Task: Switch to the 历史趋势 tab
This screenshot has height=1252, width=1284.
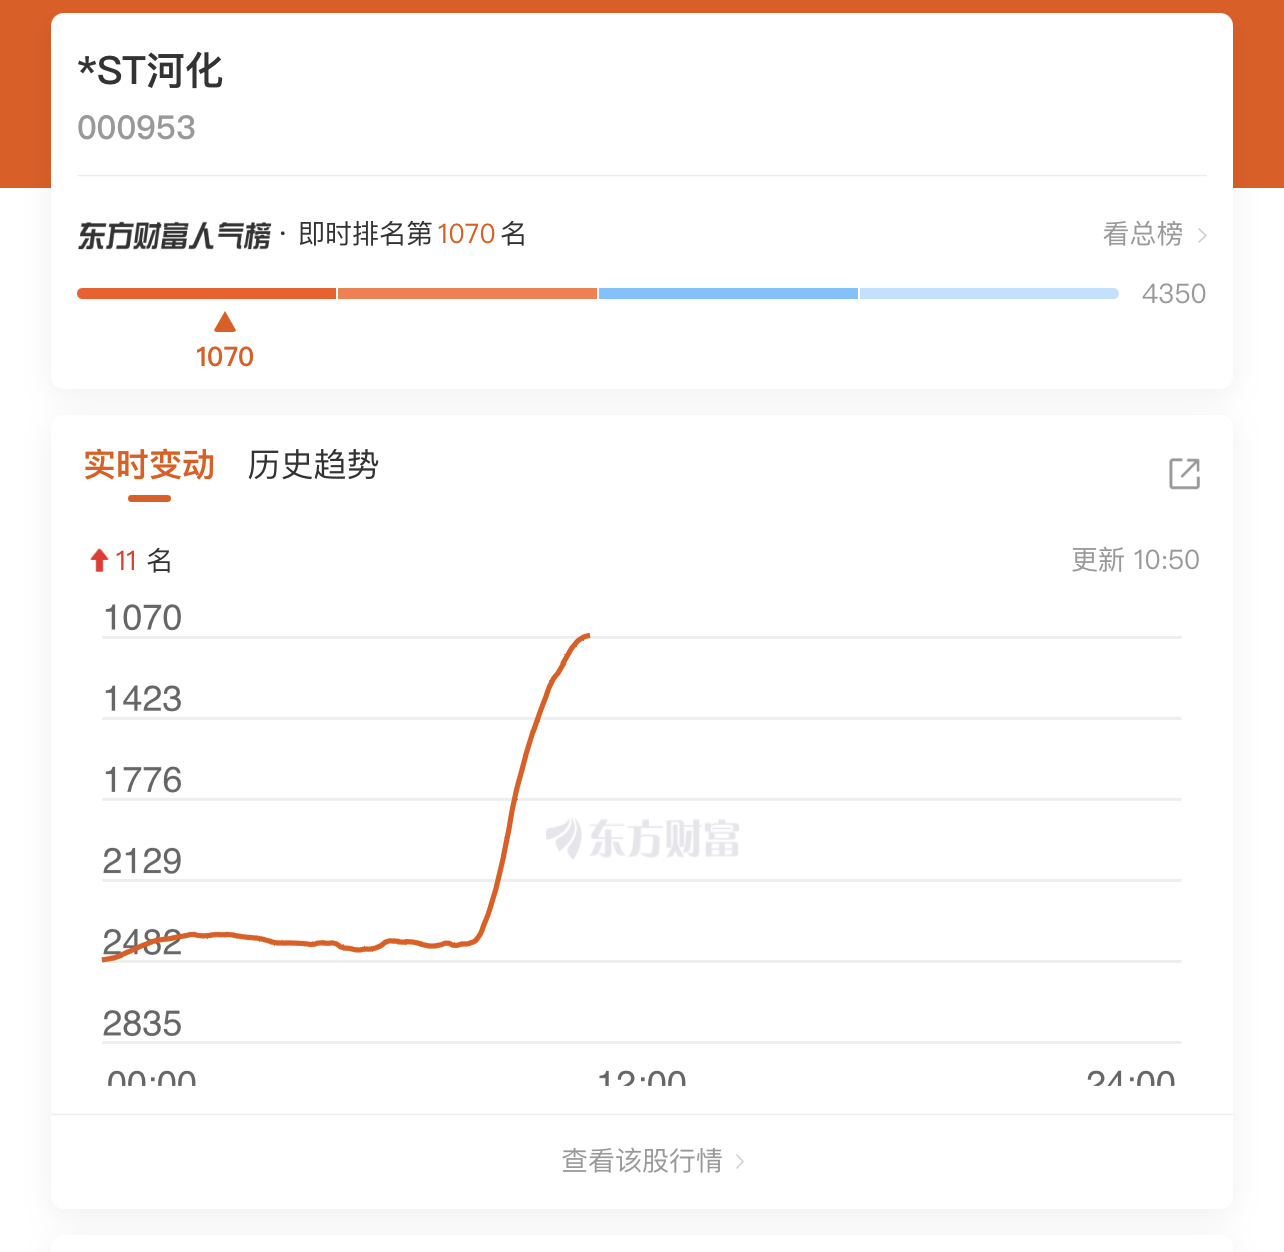Action: click(x=313, y=465)
